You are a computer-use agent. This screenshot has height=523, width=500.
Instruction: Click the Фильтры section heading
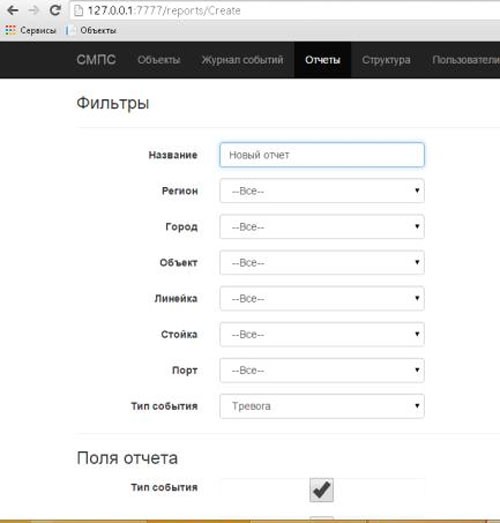pyautogui.click(x=113, y=103)
